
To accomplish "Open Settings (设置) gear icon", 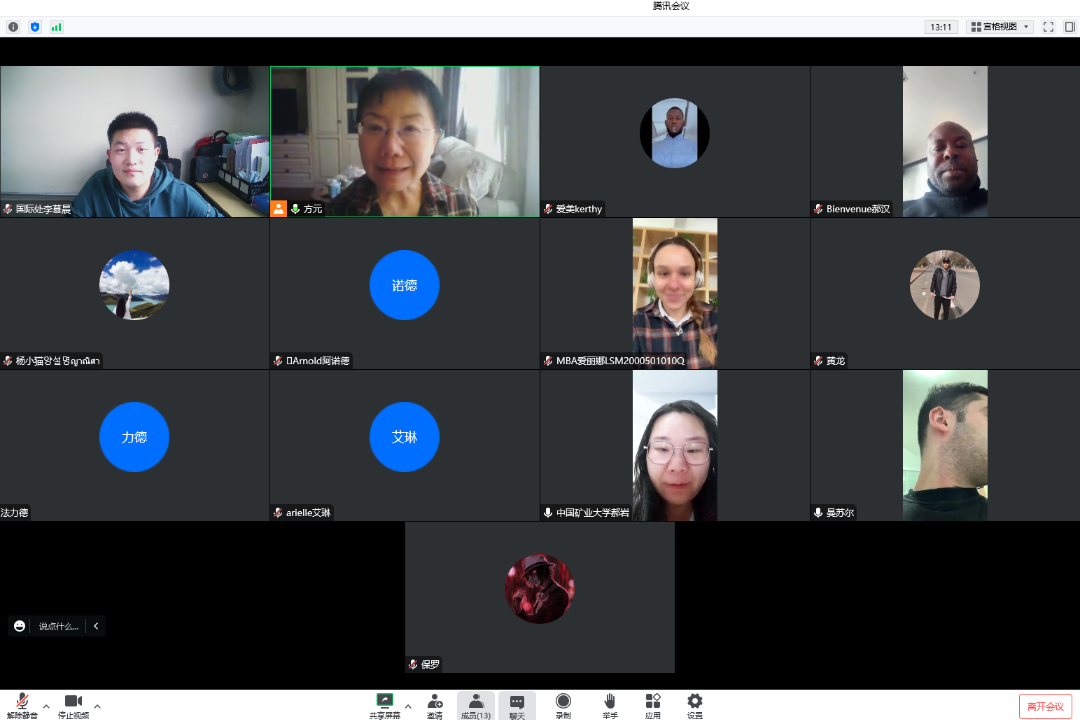I will pos(694,705).
